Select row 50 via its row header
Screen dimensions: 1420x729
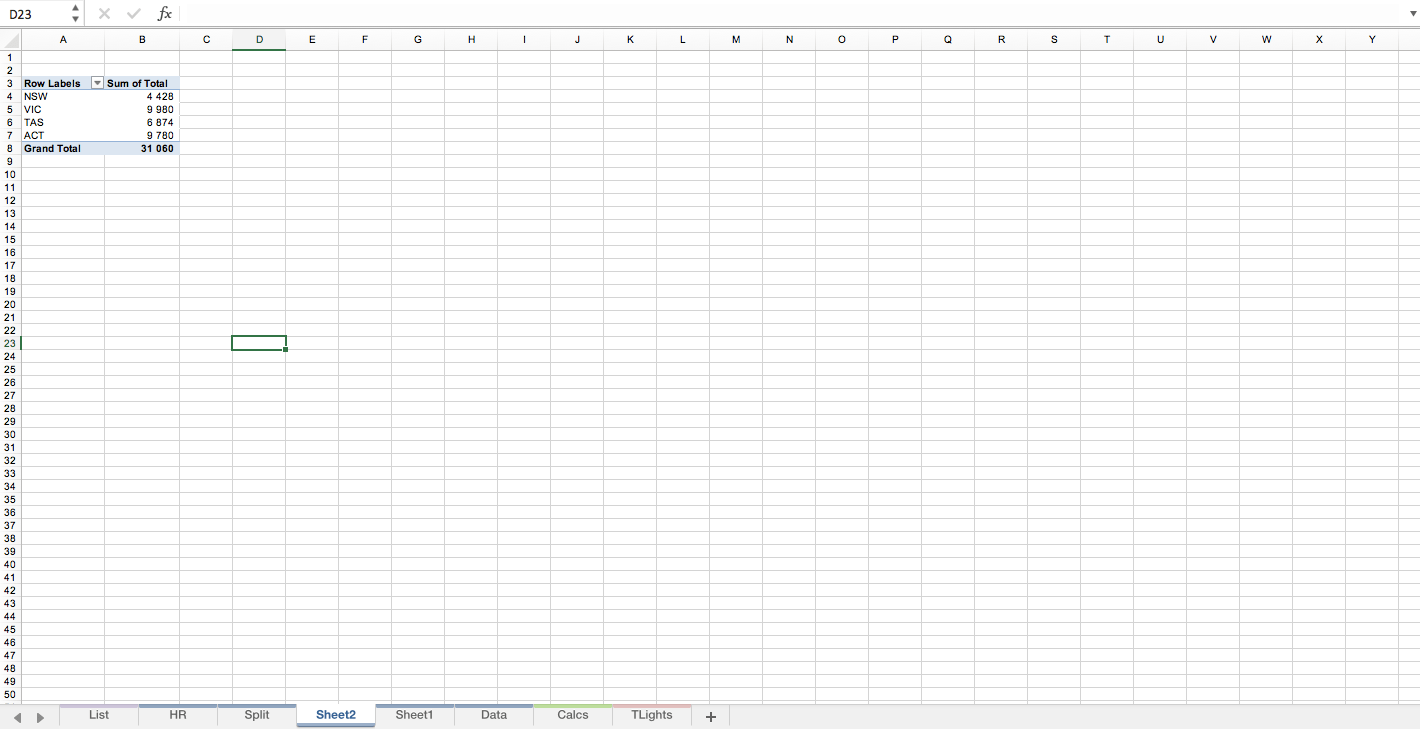(x=10, y=694)
